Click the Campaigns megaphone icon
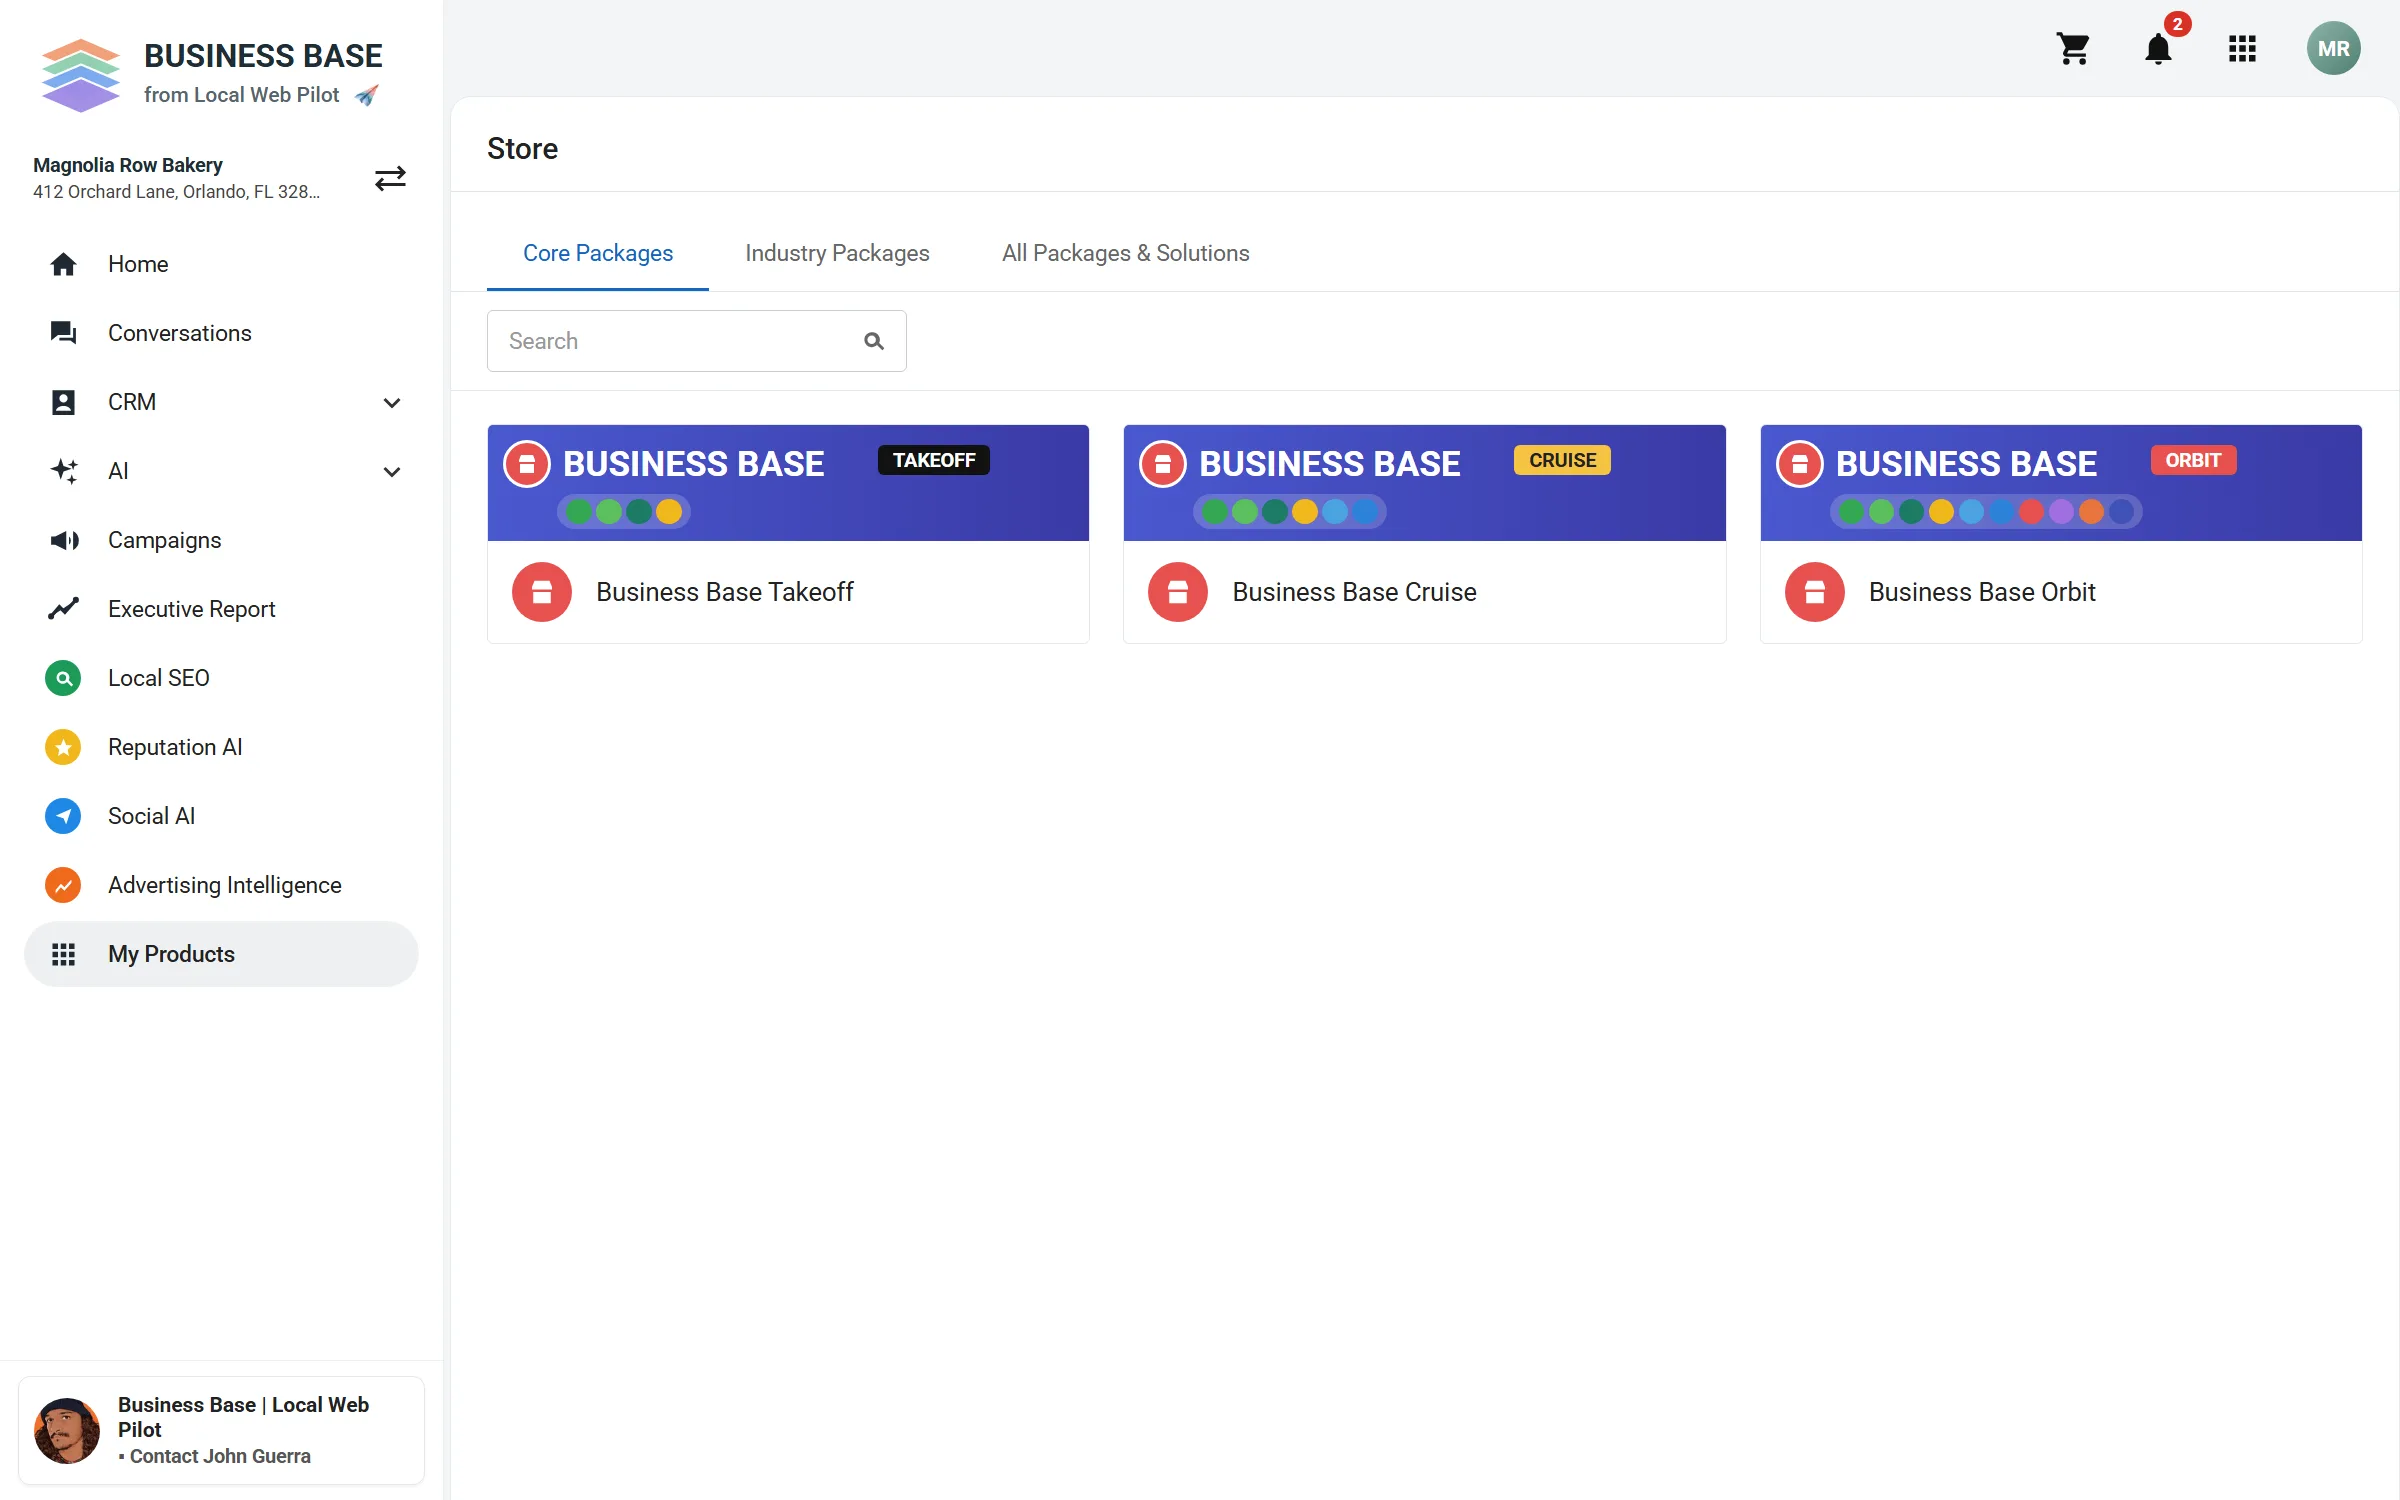This screenshot has width=2400, height=1500. (64, 540)
